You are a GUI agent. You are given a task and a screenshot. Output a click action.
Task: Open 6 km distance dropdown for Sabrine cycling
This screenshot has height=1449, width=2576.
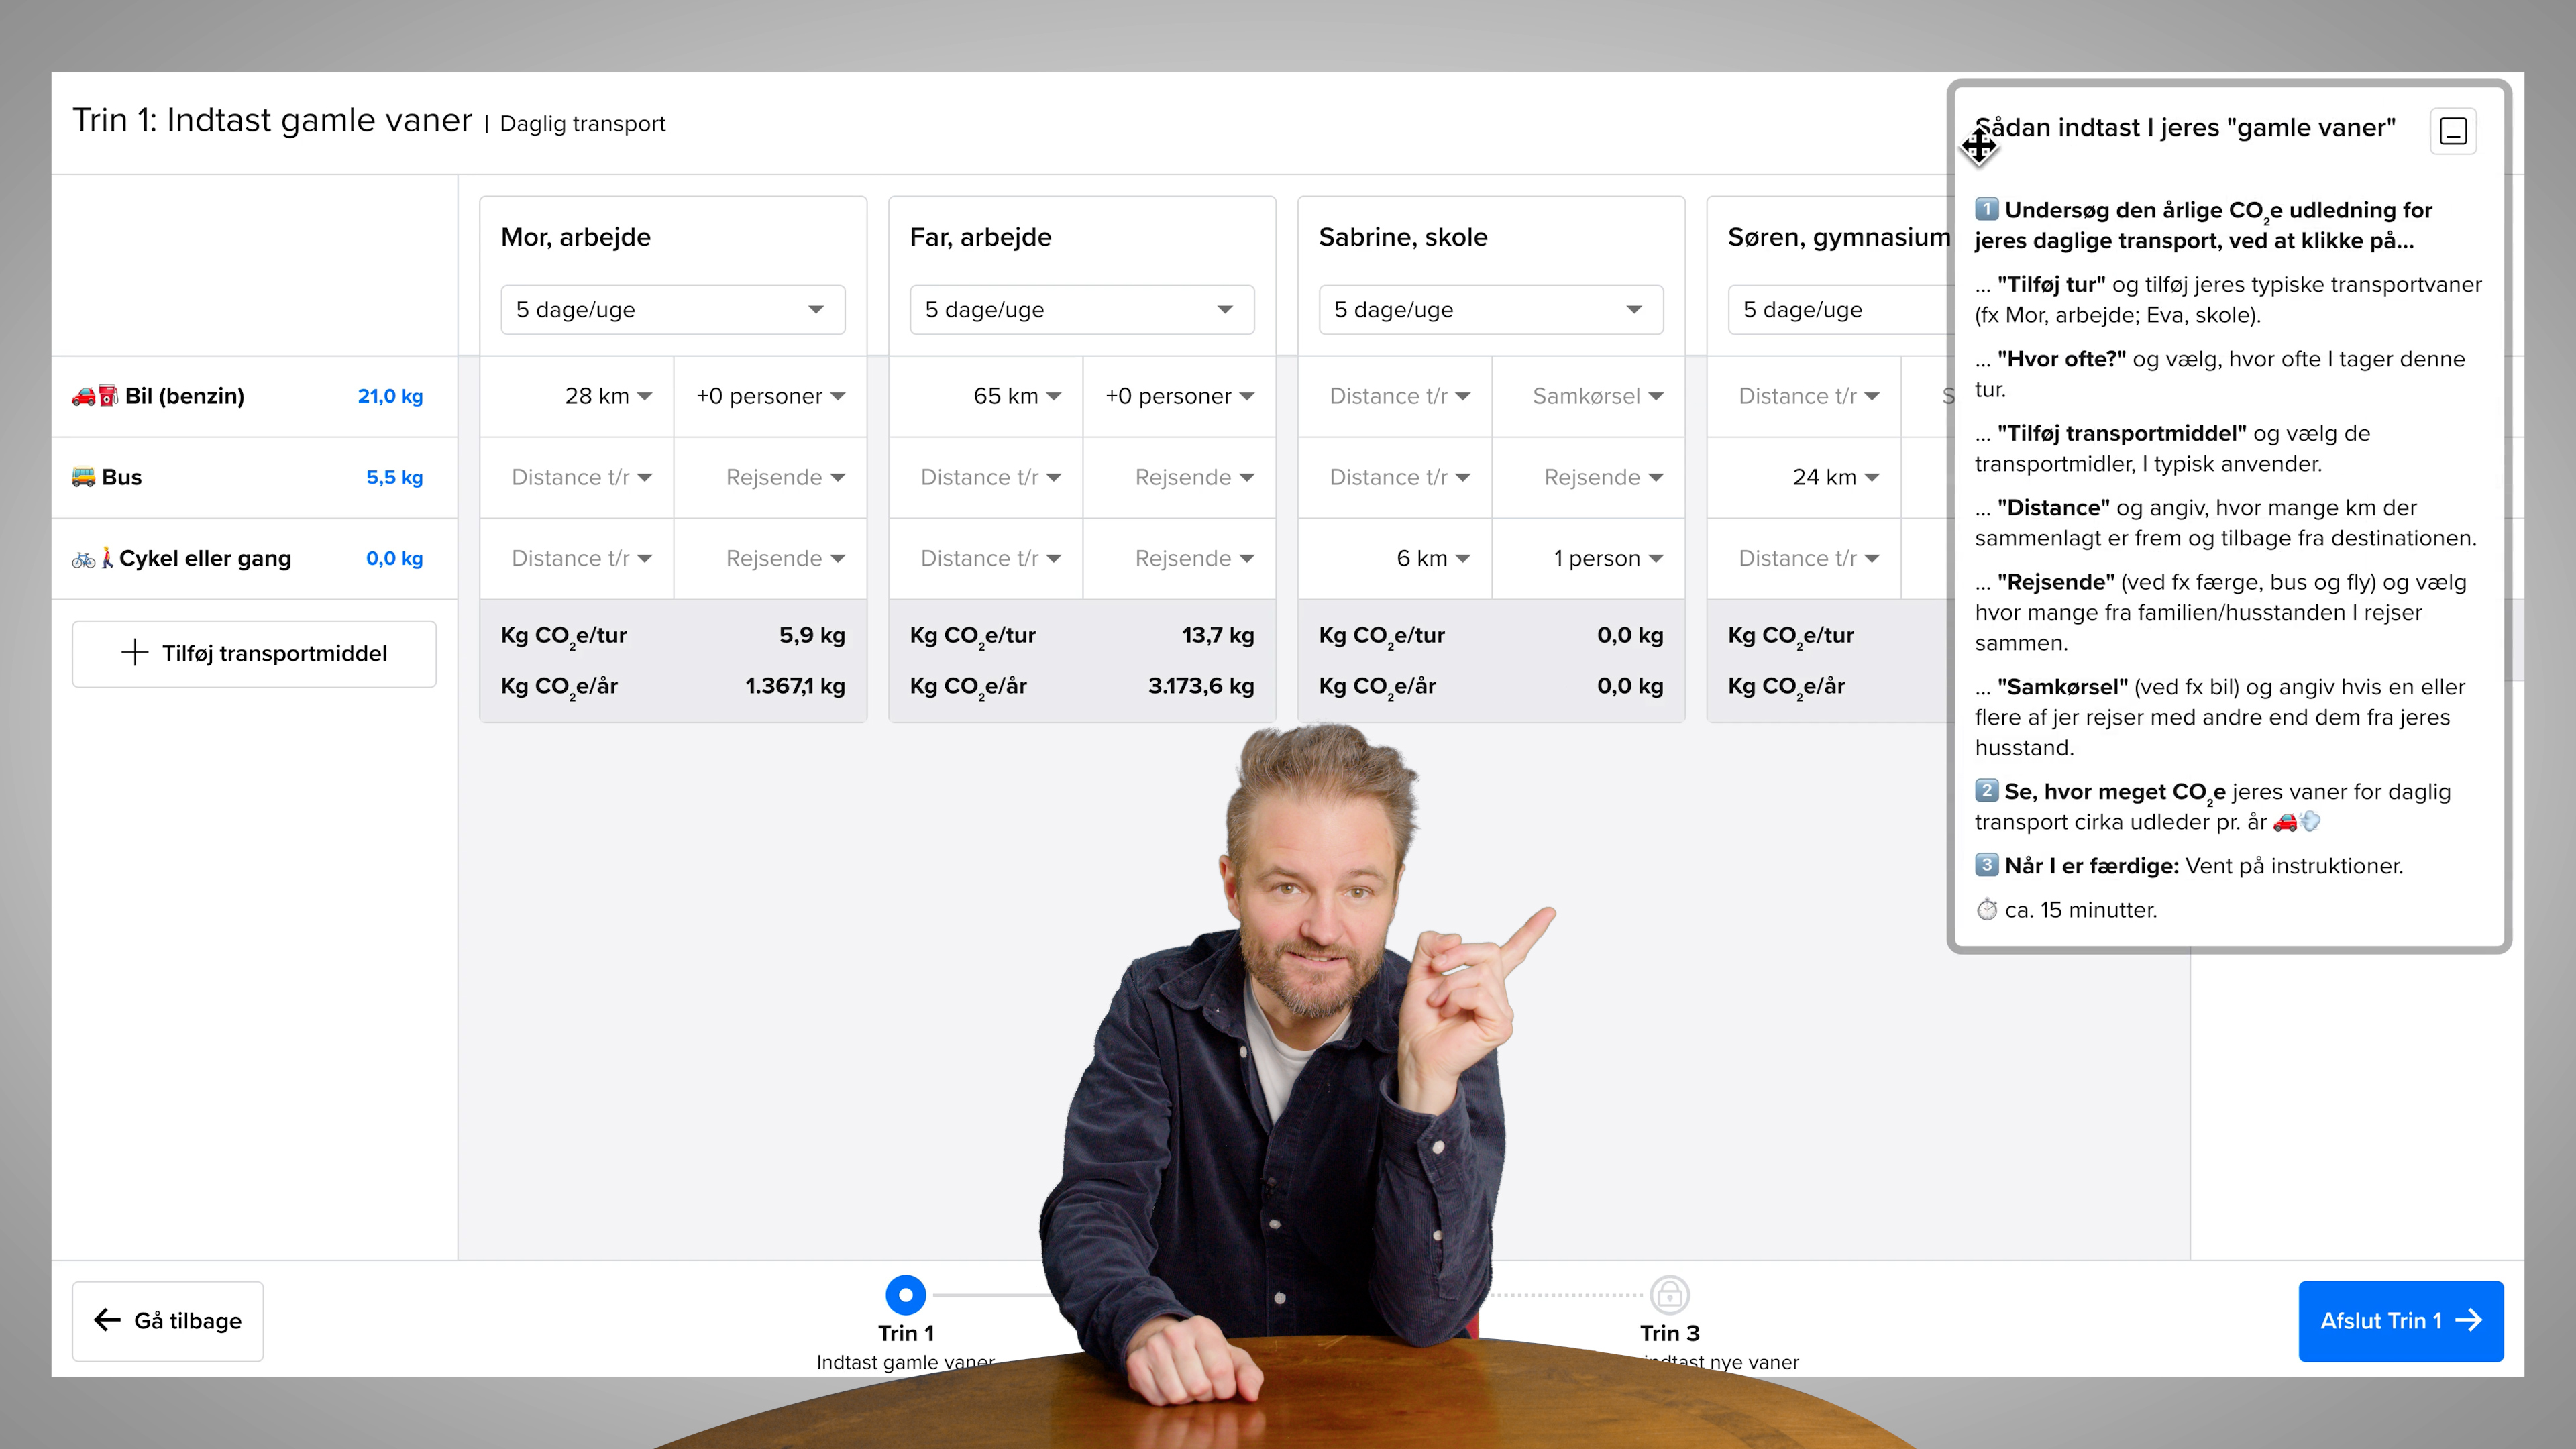point(1395,558)
